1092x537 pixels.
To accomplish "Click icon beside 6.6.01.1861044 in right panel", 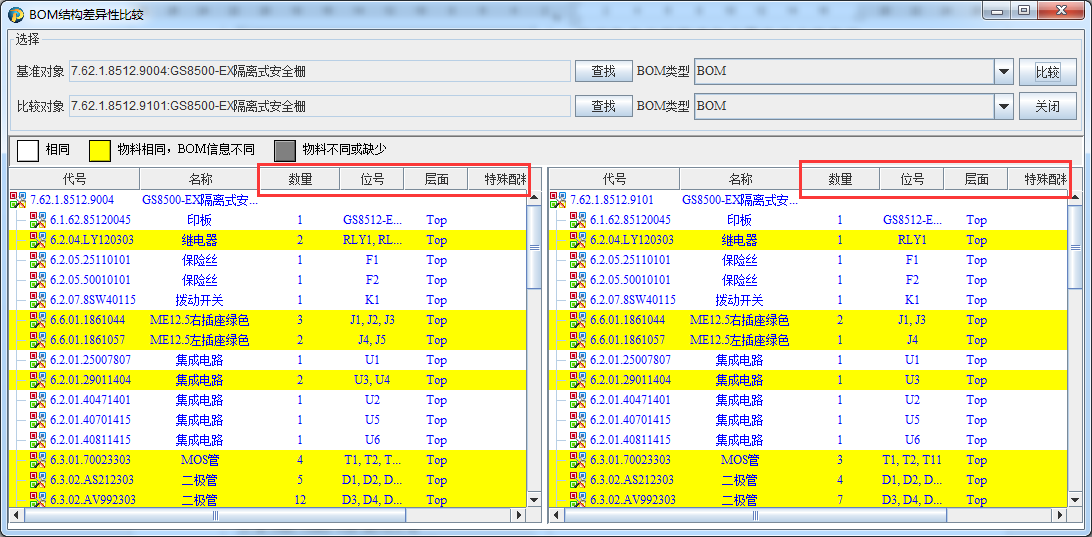I will click(x=578, y=320).
